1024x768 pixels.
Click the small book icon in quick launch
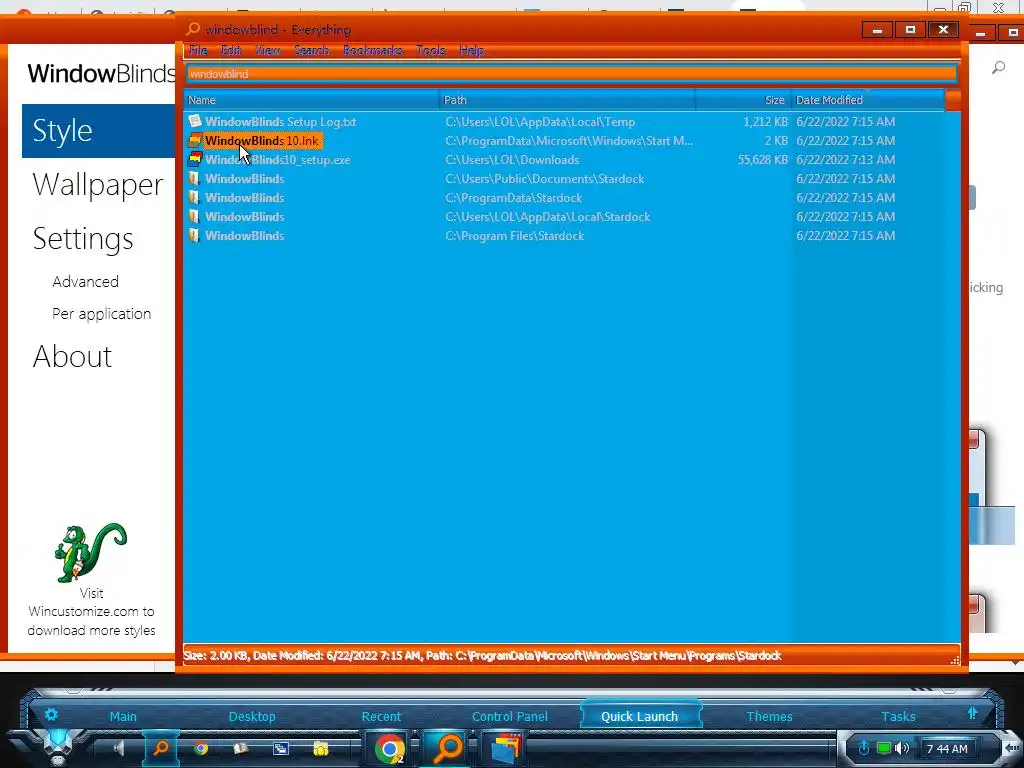241,748
